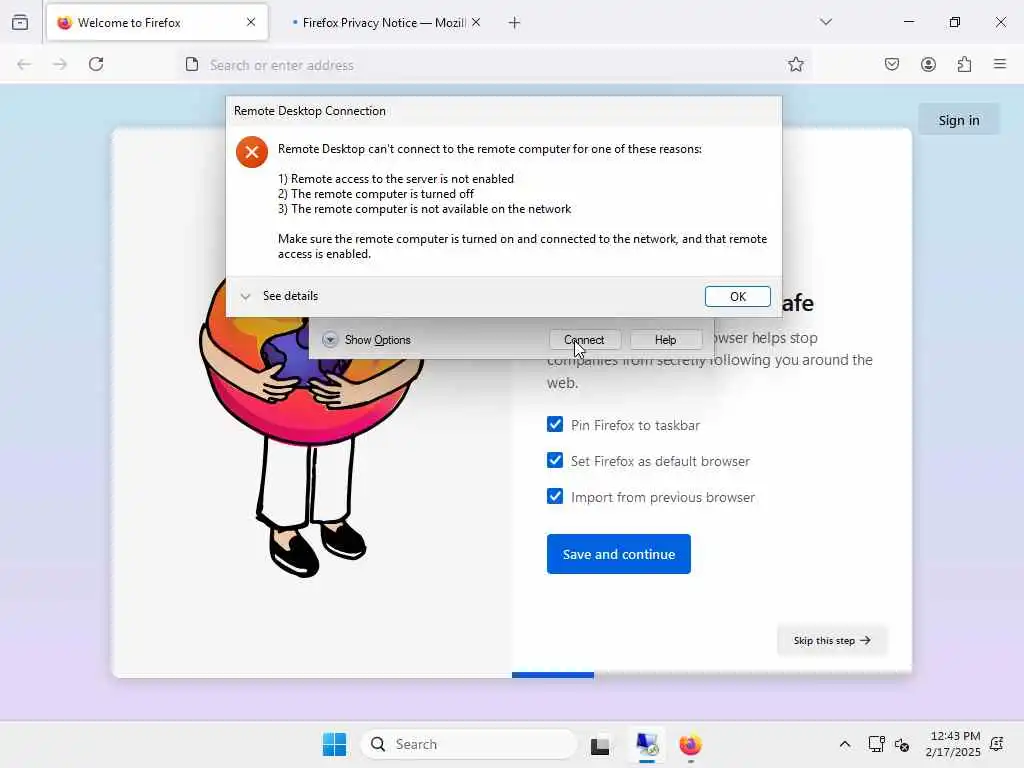Open the Task View icon on taskbar

[x=600, y=744]
